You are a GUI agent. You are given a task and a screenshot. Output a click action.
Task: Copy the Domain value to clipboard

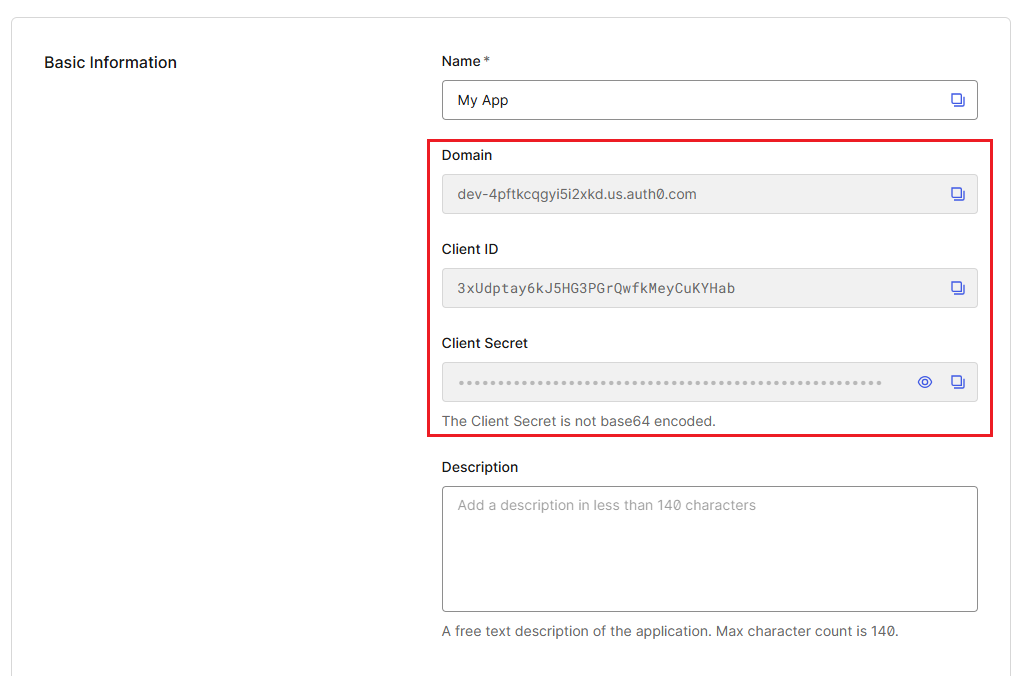[x=957, y=194]
